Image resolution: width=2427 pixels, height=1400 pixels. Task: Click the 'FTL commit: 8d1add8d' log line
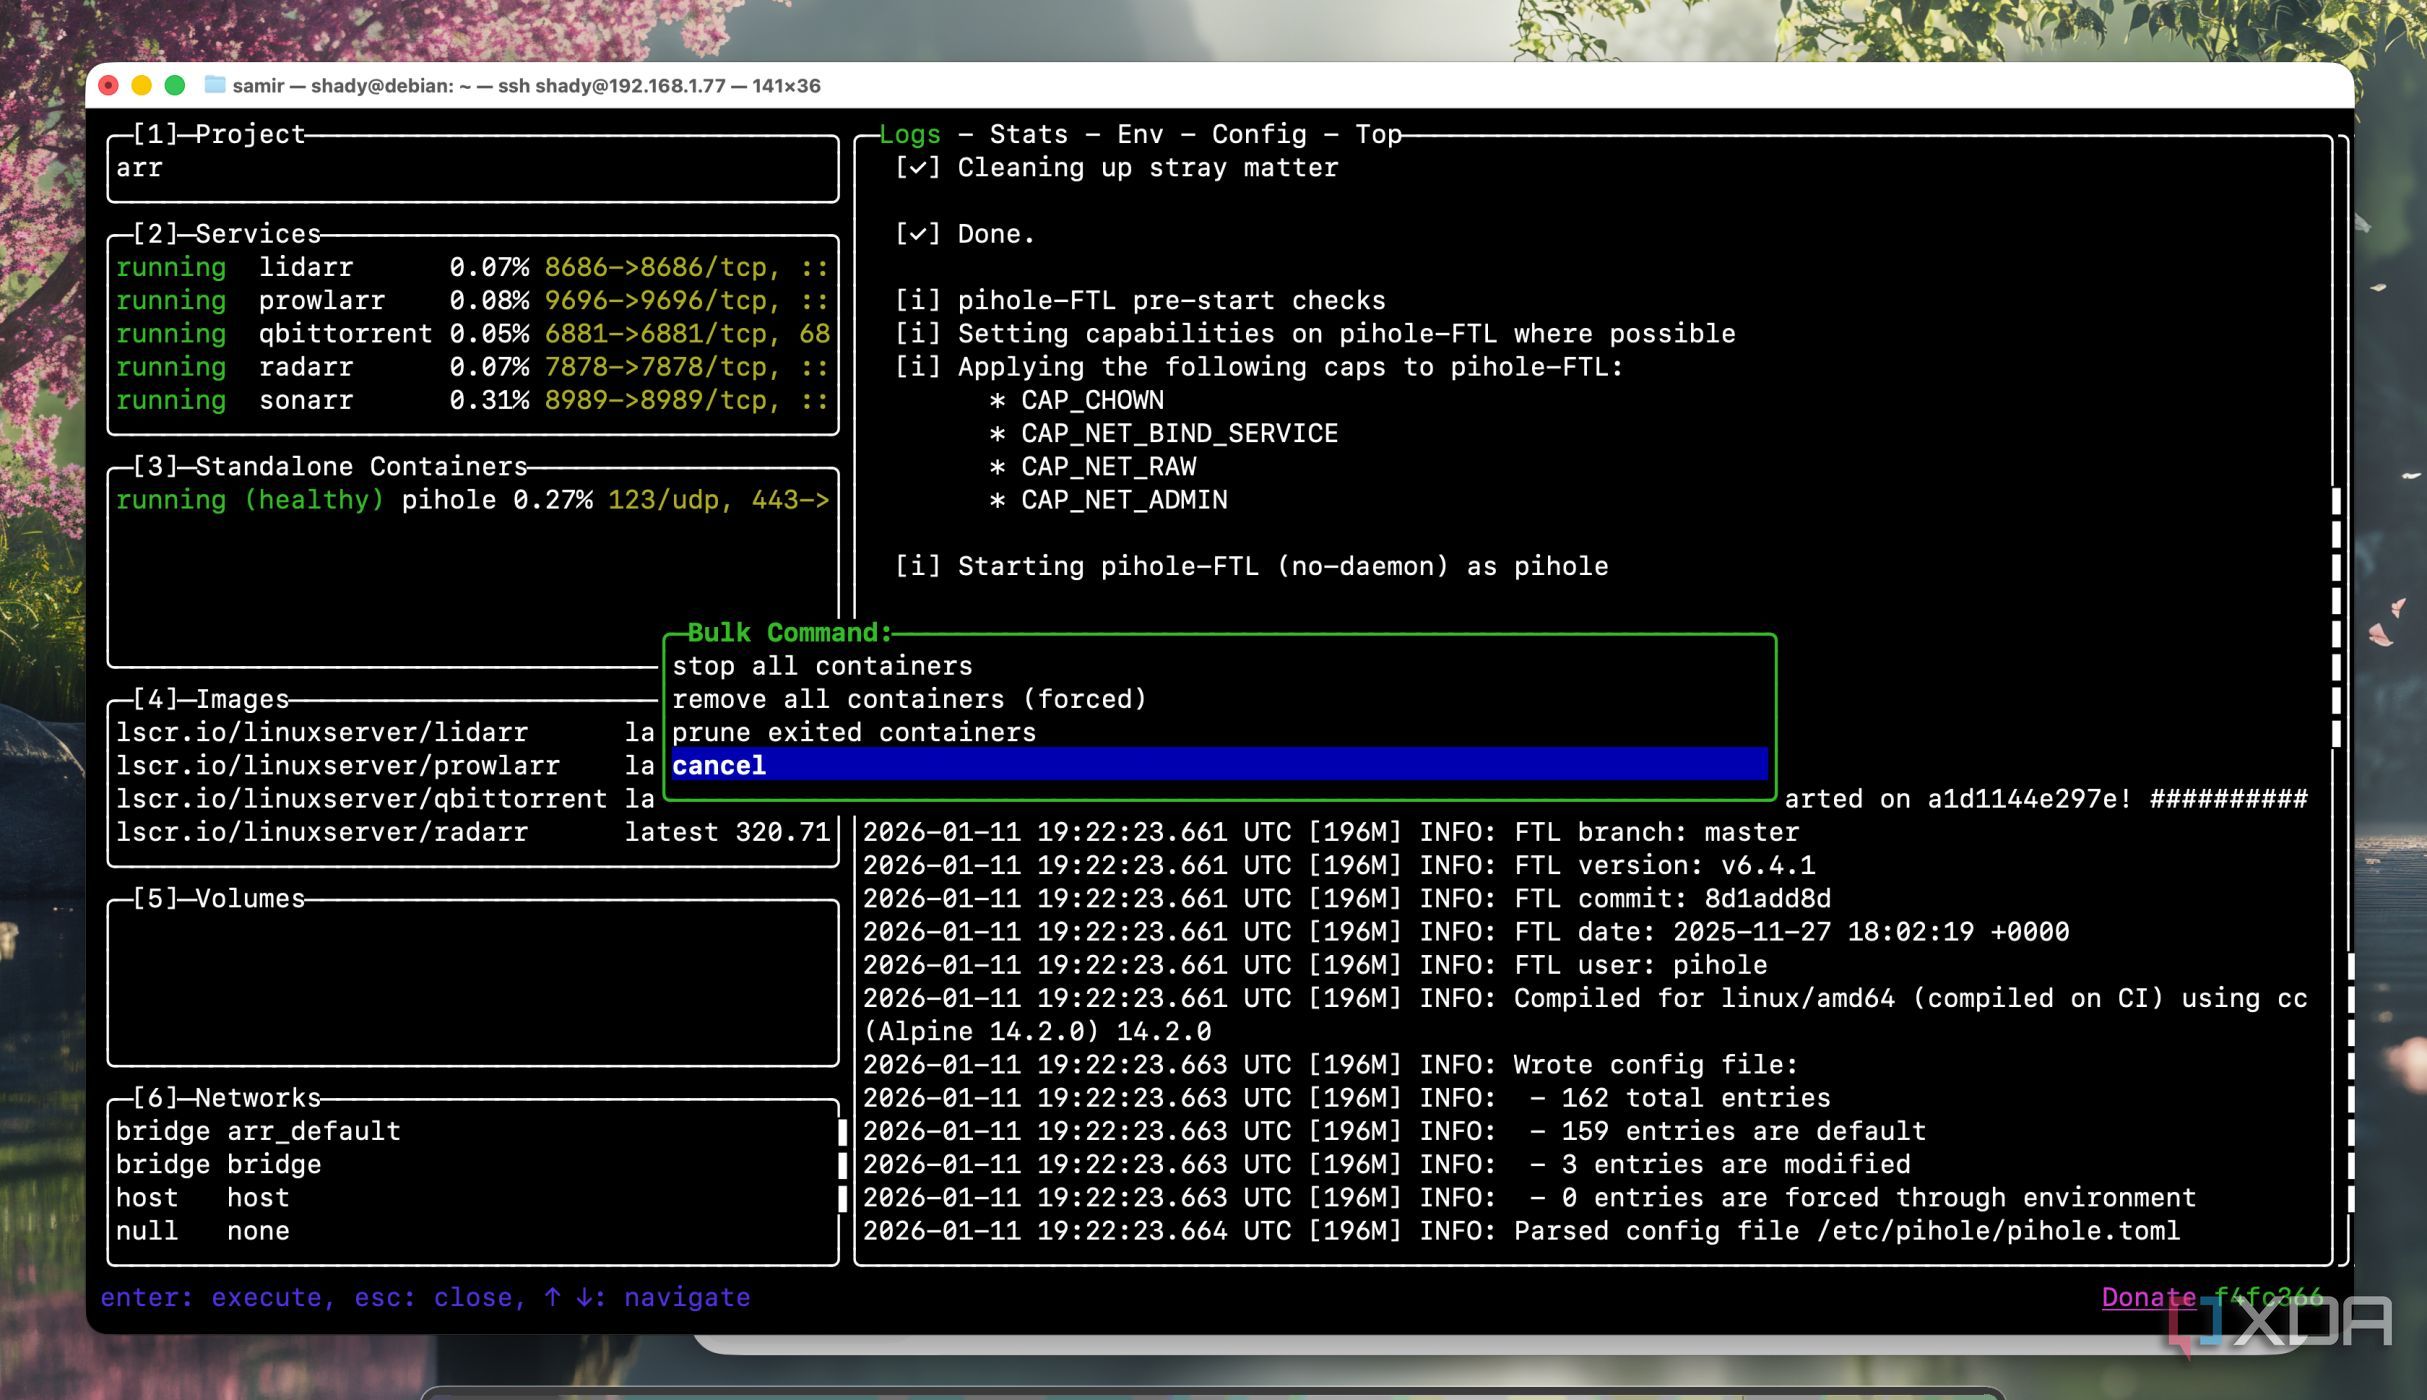pyautogui.click(x=1346, y=898)
